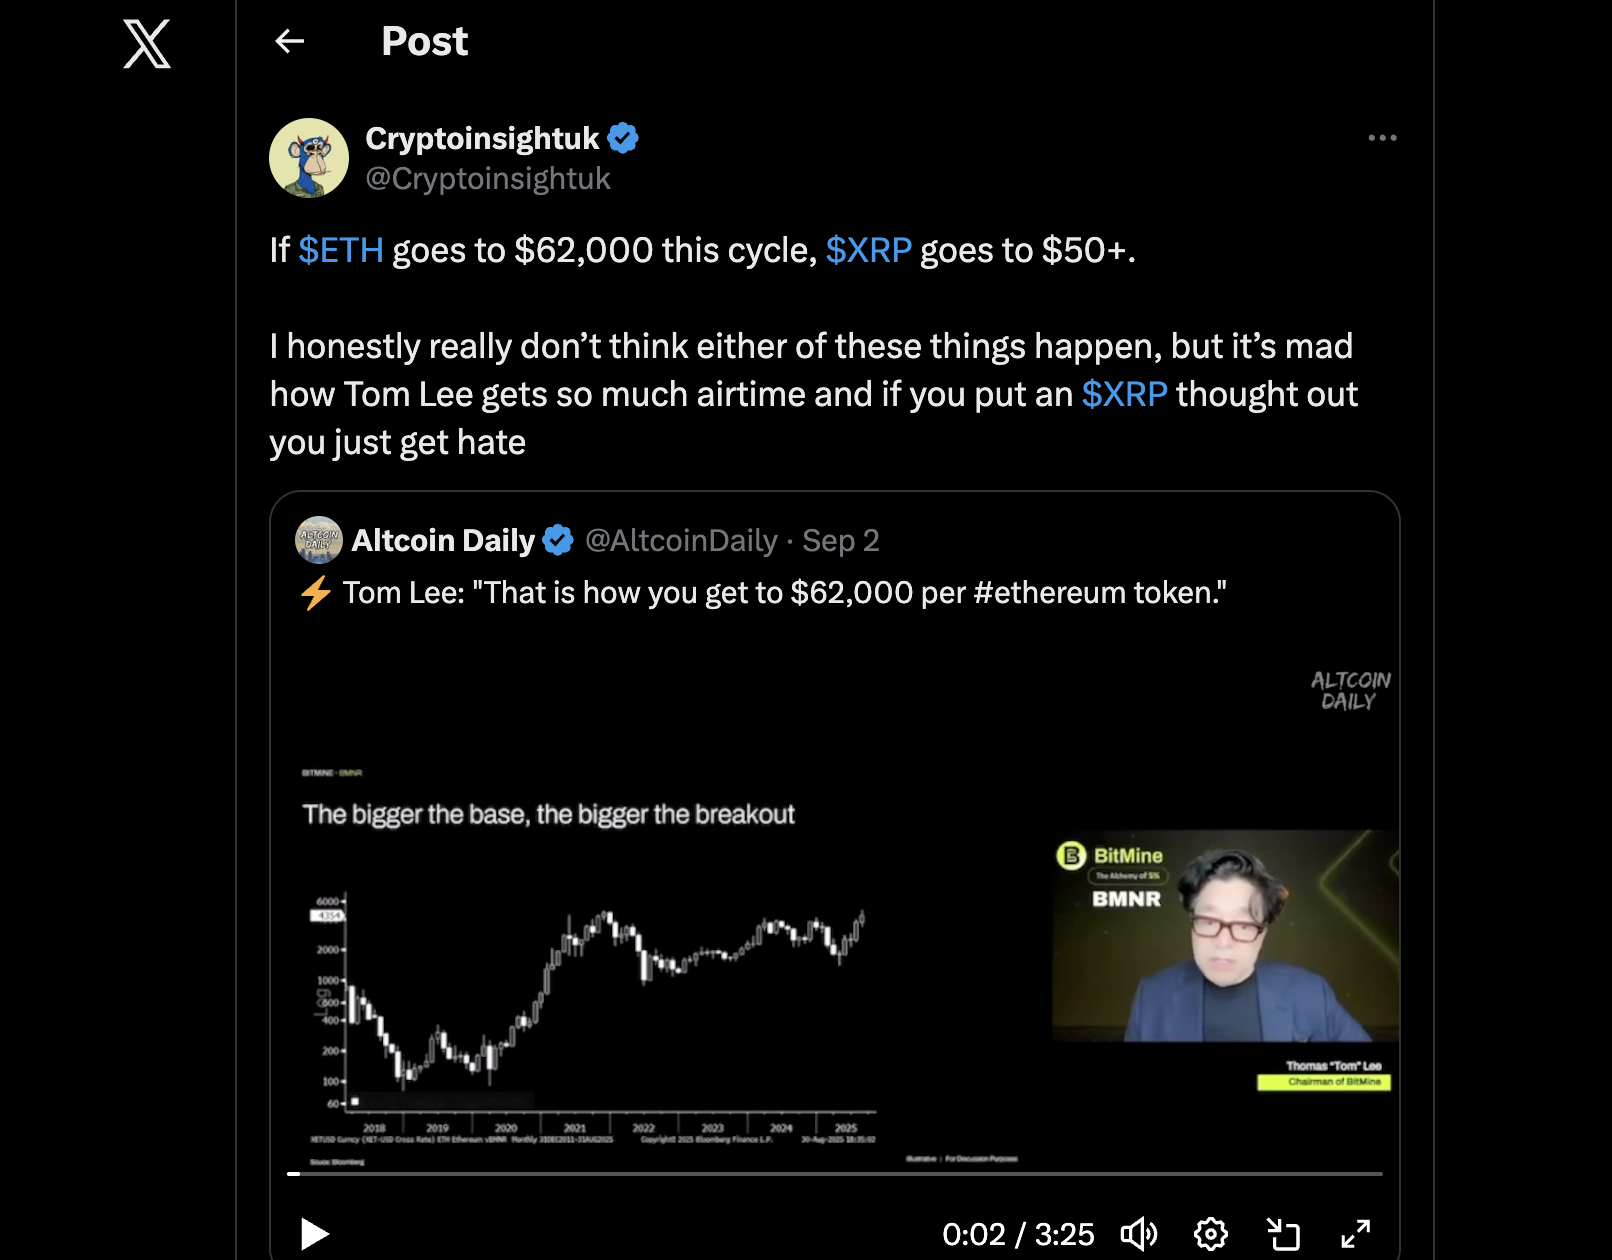Seek along the video progress bar
Screen dimensions: 1612x1260
coord(835,1173)
